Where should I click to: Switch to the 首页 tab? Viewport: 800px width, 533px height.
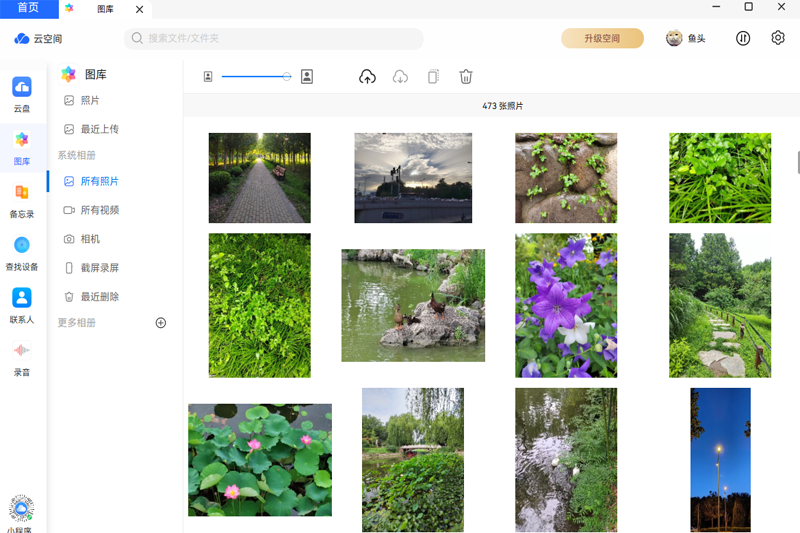(29, 8)
